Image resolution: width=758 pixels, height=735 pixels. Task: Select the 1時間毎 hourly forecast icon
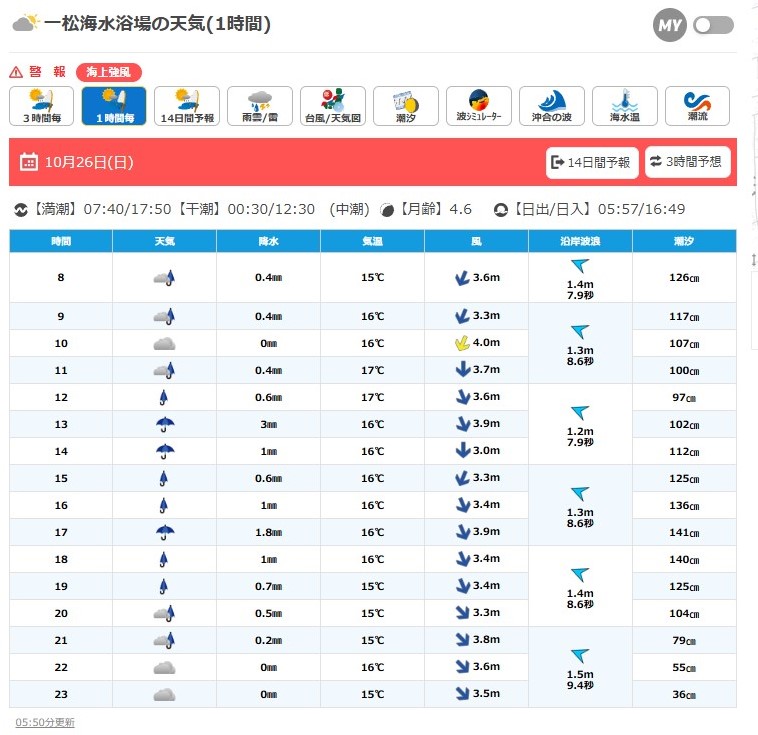pos(114,105)
